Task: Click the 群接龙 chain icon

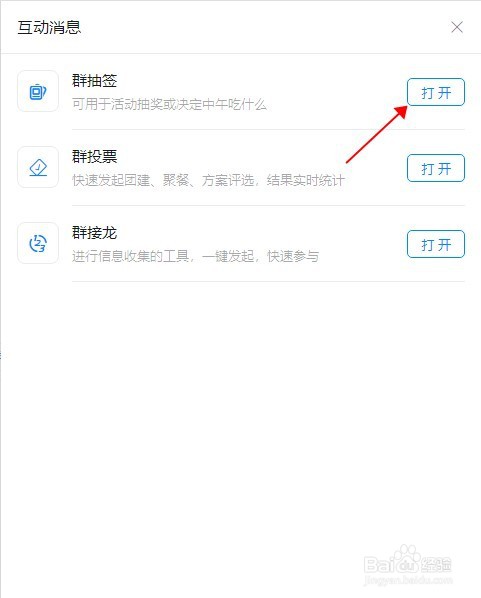Action: [38, 243]
